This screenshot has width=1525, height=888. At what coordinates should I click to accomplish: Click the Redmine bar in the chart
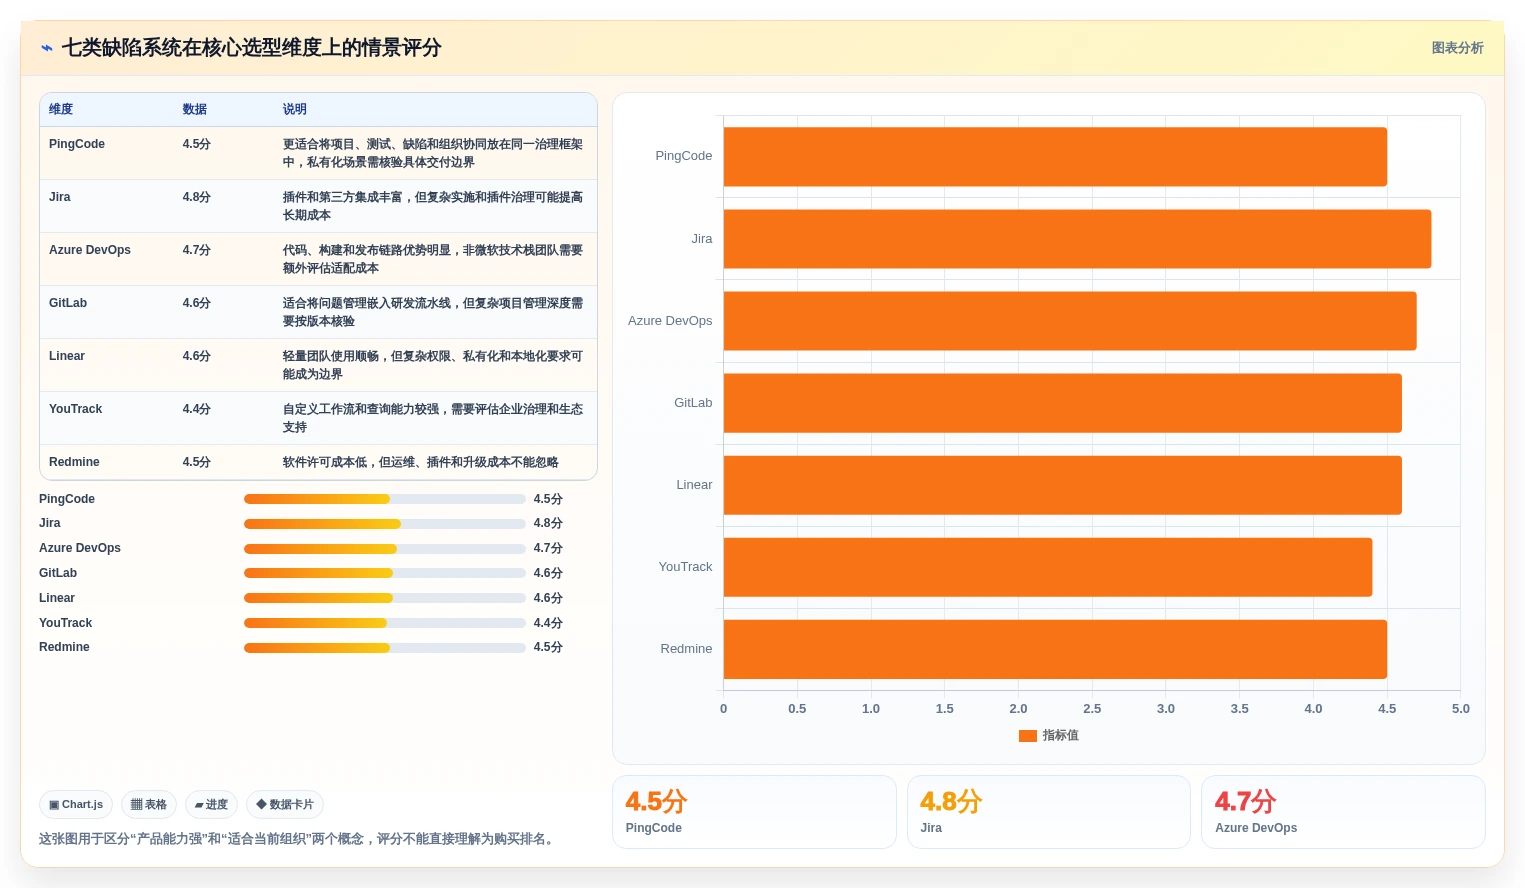click(1055, 649)
